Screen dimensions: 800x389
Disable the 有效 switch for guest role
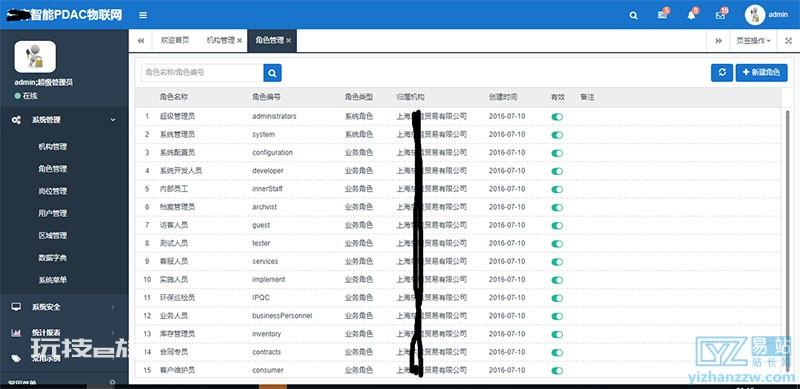[x=557, y=226]
